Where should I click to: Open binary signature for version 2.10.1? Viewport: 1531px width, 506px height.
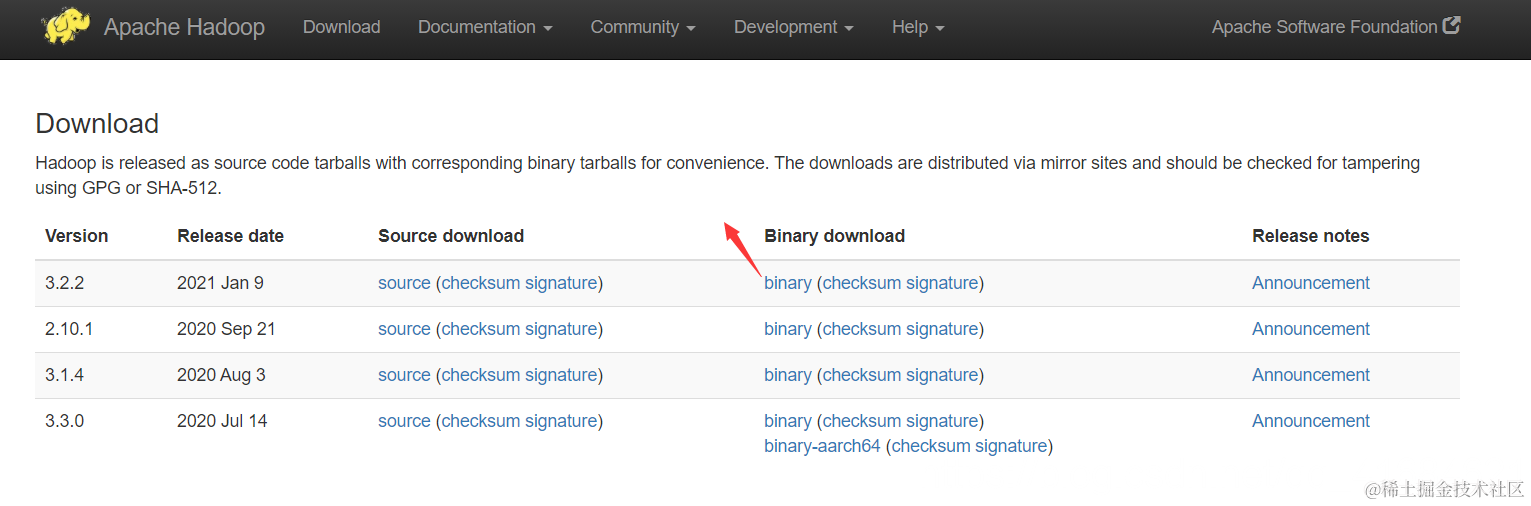point(940,329)
